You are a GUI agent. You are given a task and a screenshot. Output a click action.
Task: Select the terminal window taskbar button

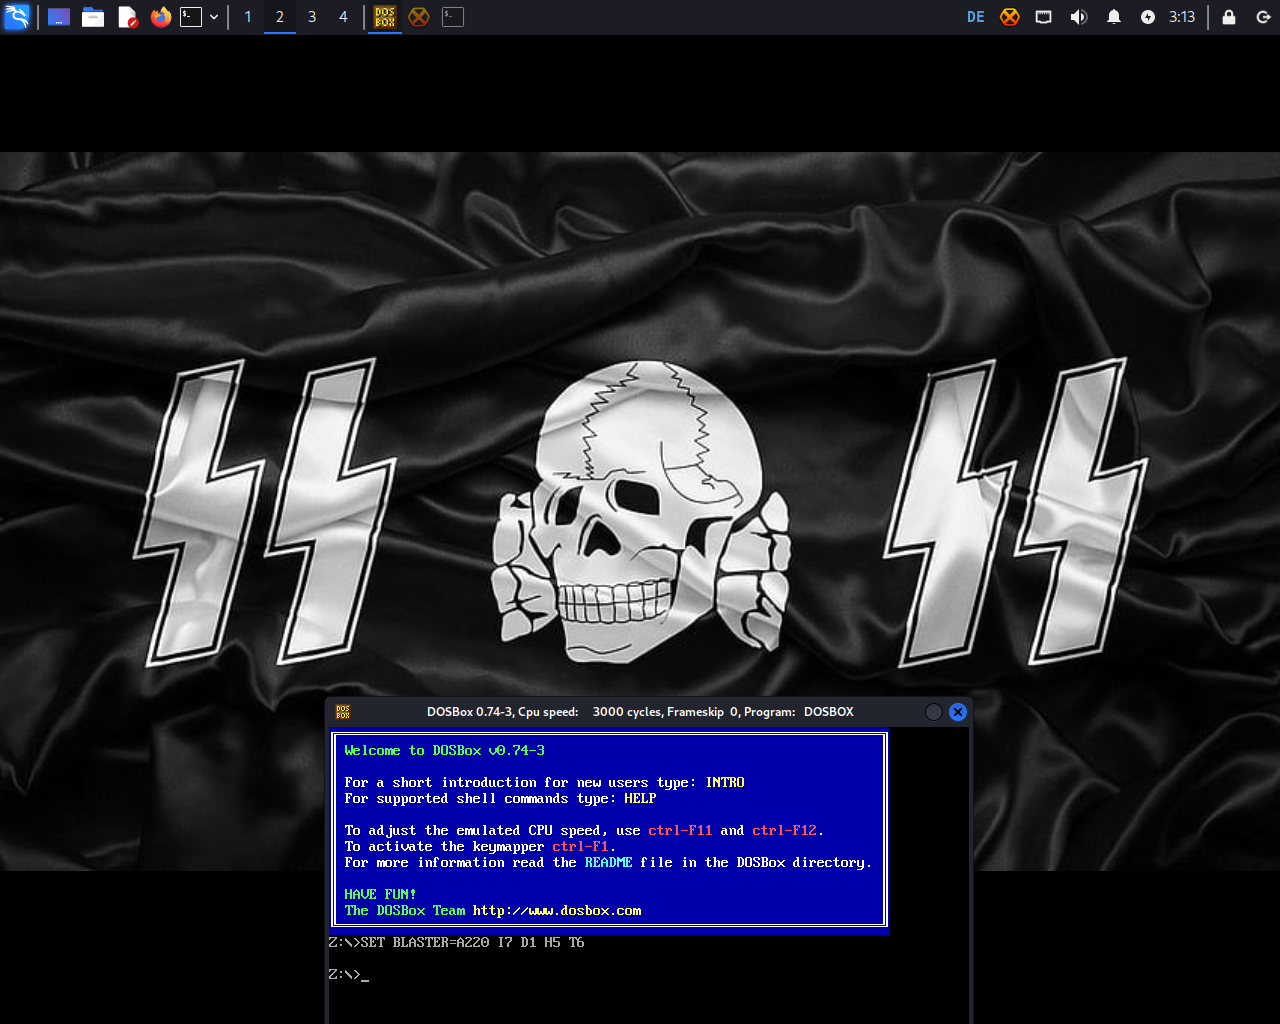click(x=453, y=17)
